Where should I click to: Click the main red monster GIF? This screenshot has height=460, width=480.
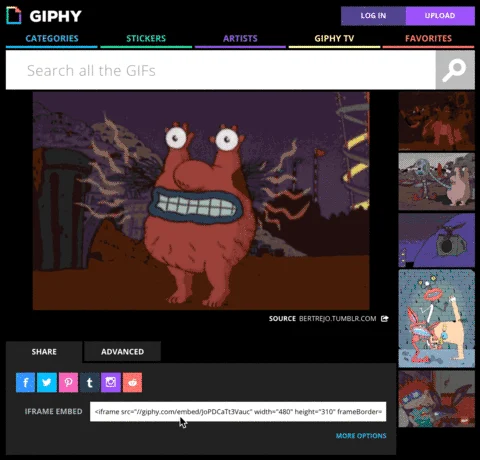point(201,201)
